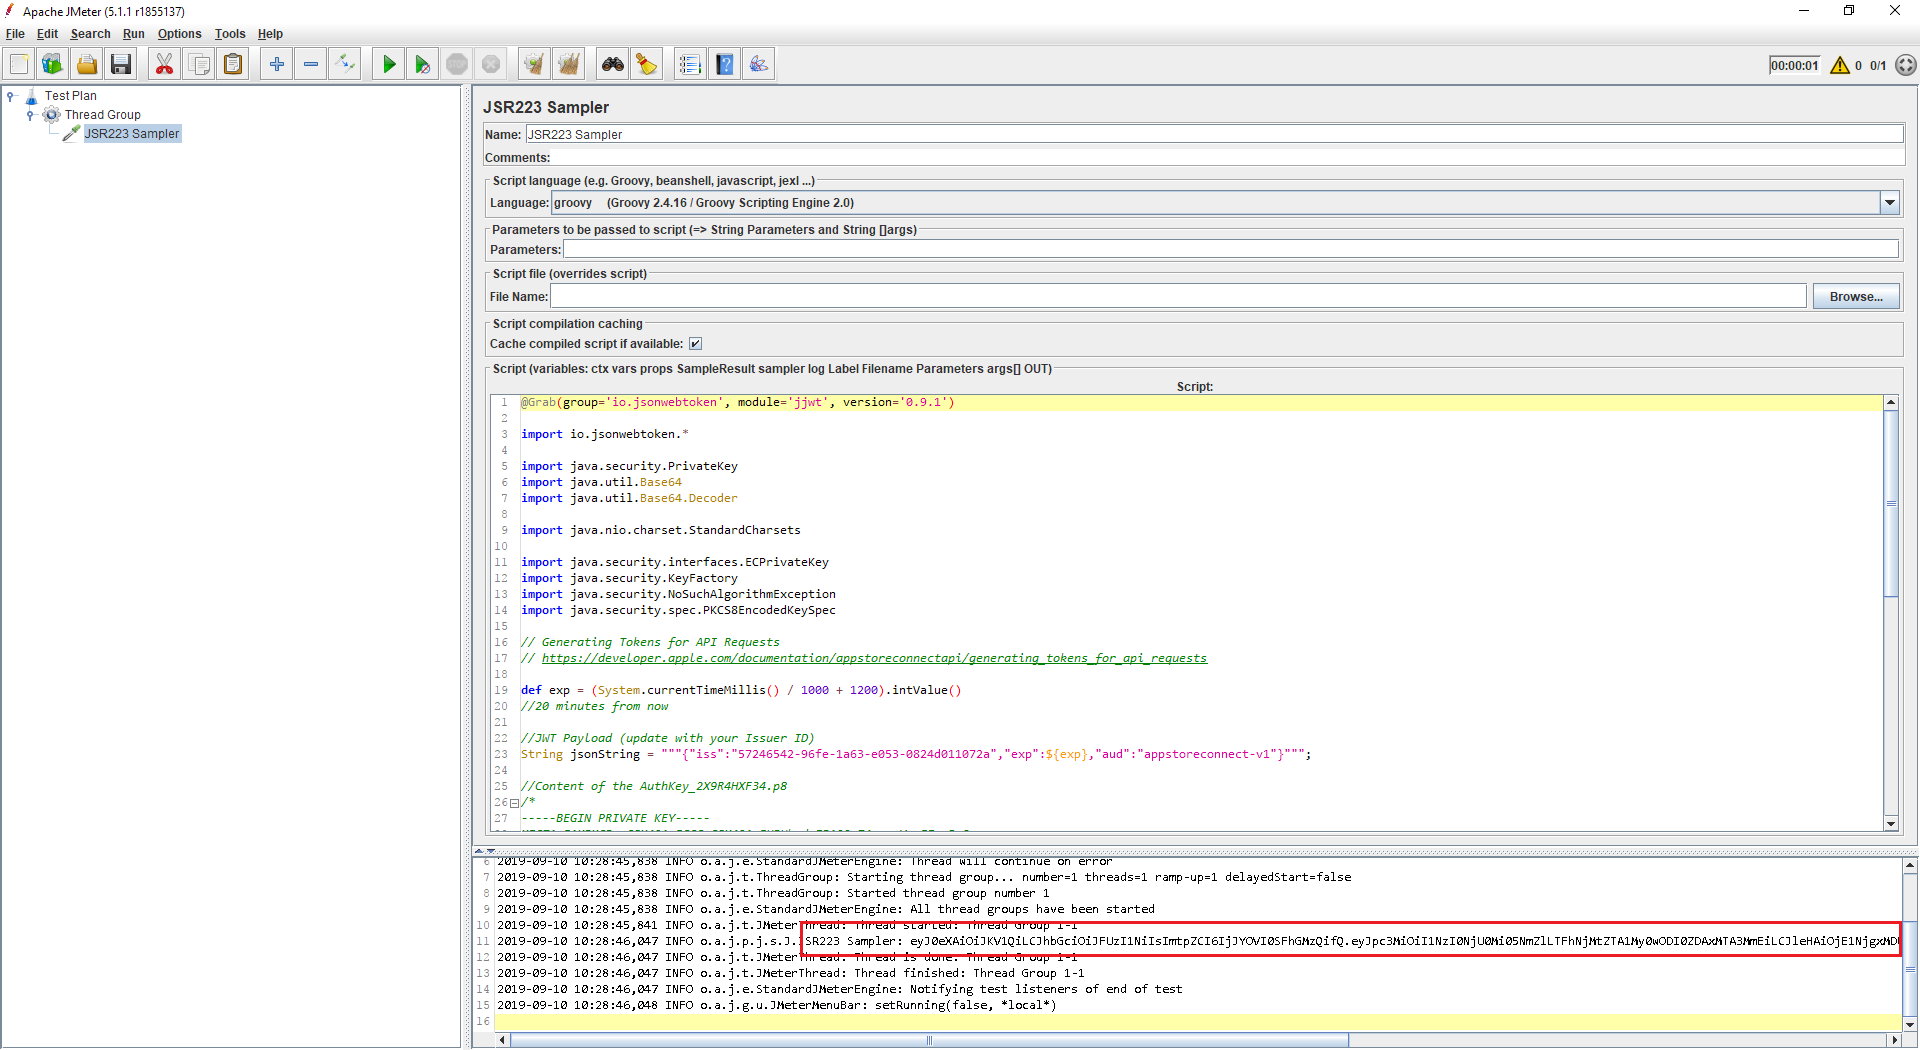The width and height of the screenshot is (1920, 1050).
Task: Collapse the Test Plan tree node
Action: click(11, 97)
